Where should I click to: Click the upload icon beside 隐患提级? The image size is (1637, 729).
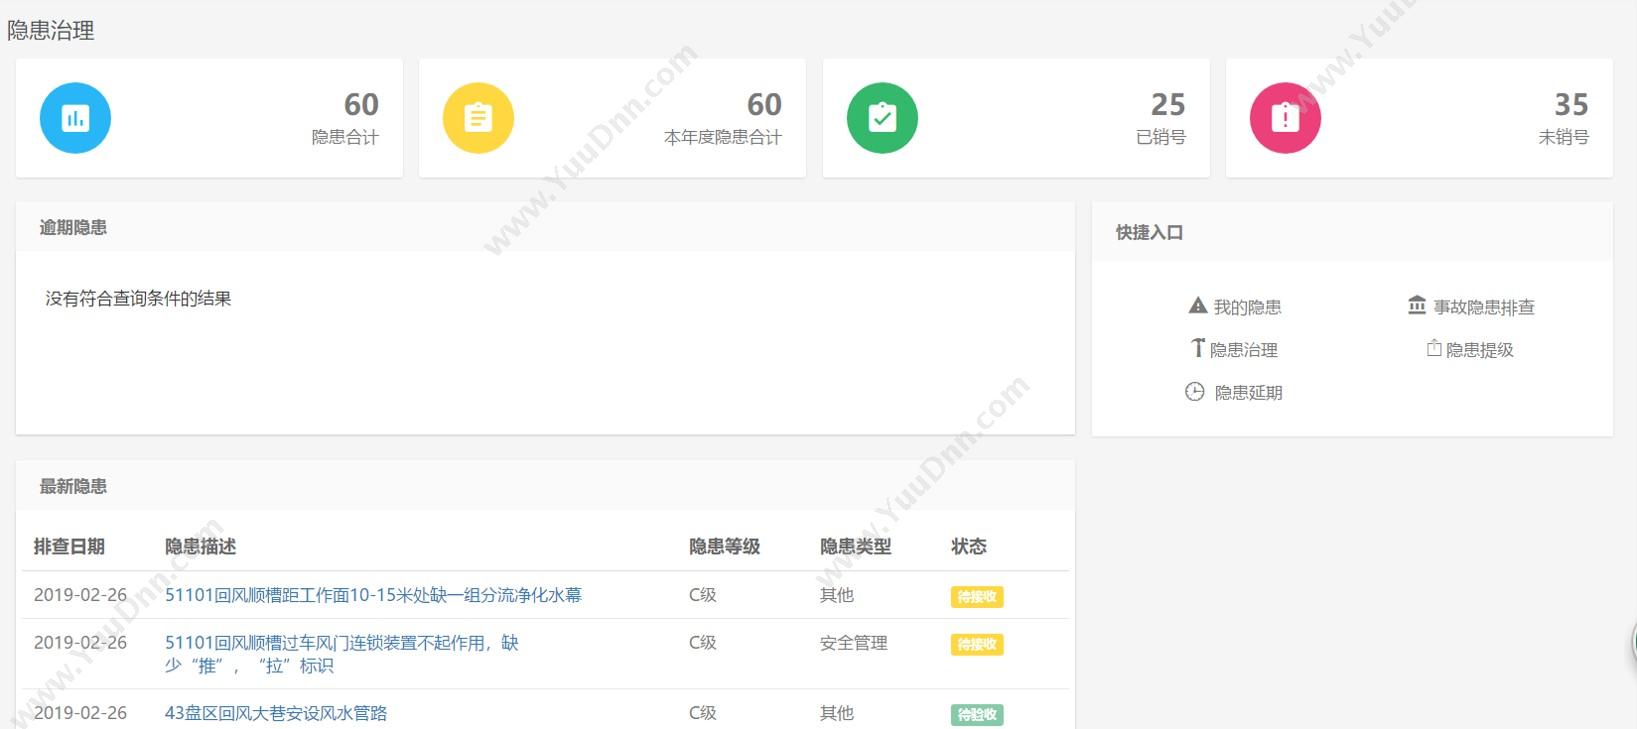(1434, 348)
